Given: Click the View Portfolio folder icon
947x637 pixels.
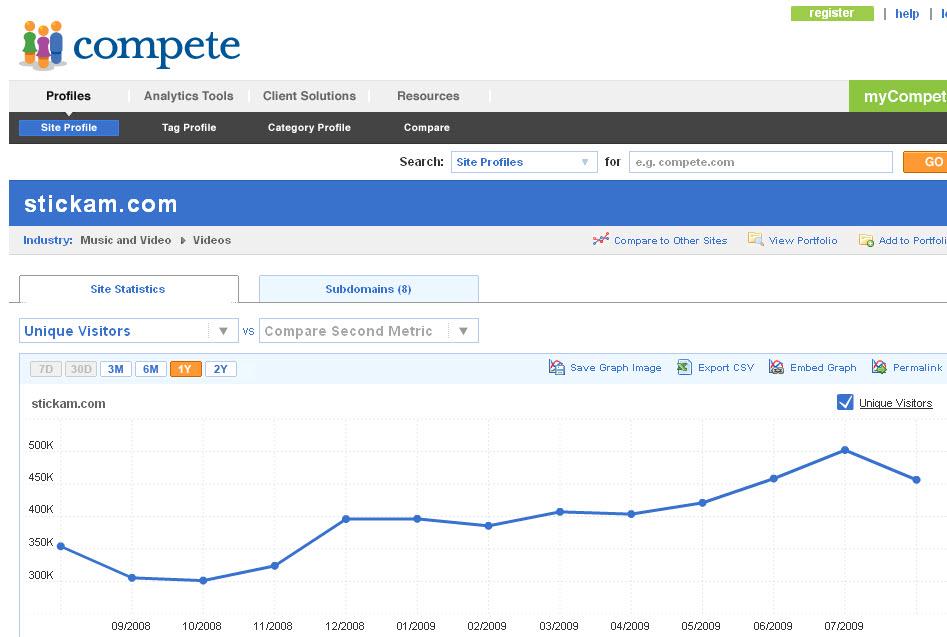Looking at the screenshot, I should point(756,240).
